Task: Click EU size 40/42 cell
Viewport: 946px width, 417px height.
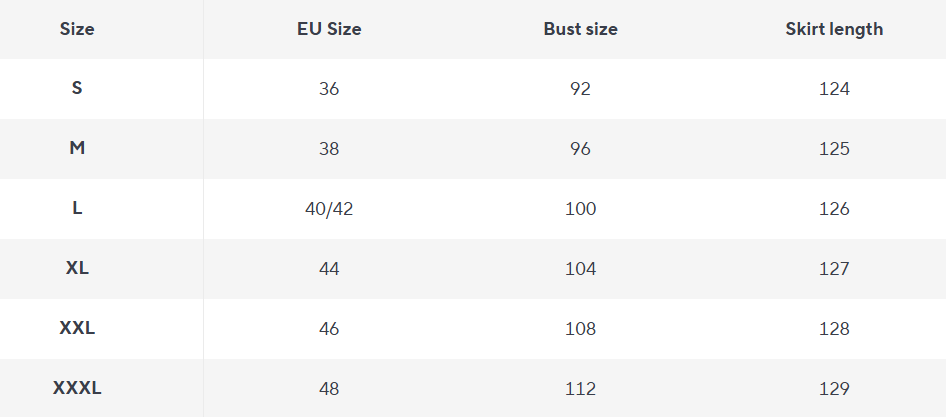Action: coord(329,209)
